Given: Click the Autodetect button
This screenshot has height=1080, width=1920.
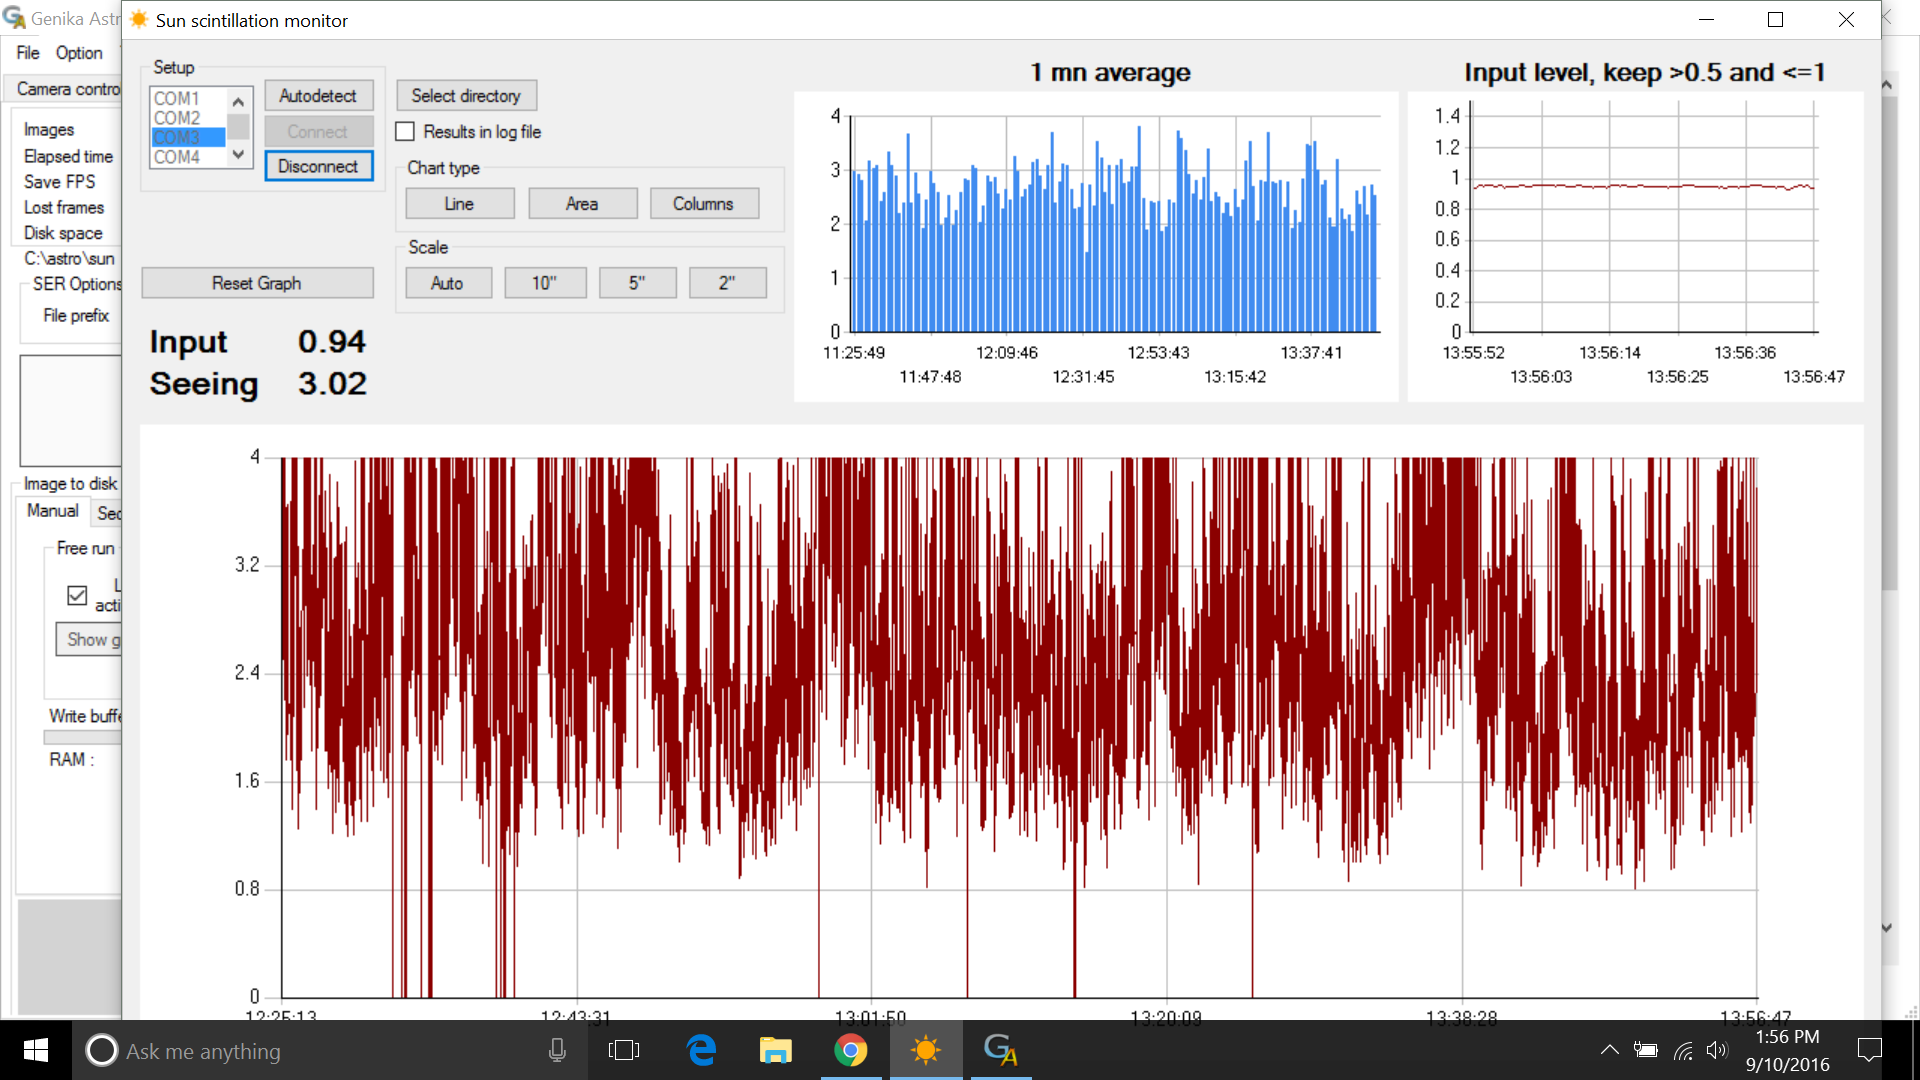Looking at the screenshot, I should click(x=318, y=96).
